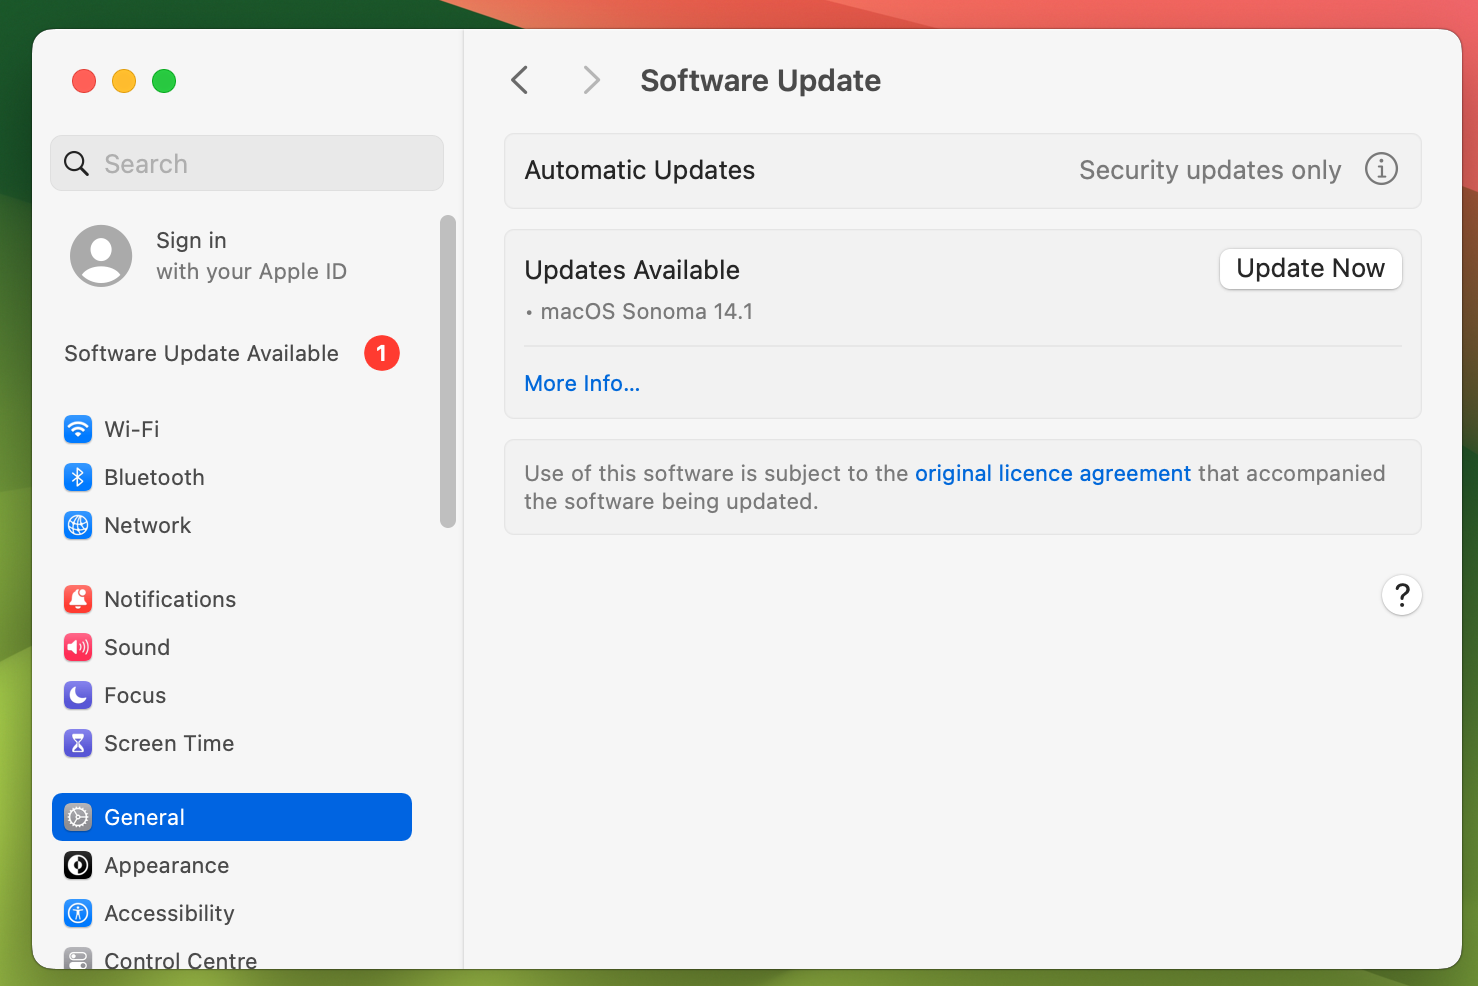
Task: Click the Apple ID avatar icon
Action: (x=101, y=256)
